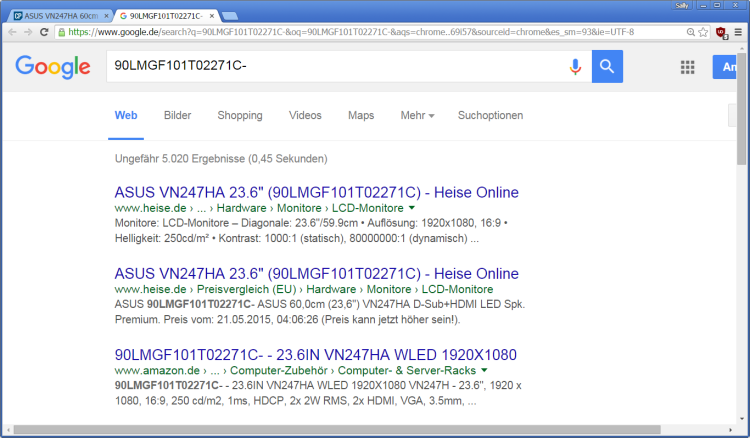Click the blue search magnifier button

[607, 67]
